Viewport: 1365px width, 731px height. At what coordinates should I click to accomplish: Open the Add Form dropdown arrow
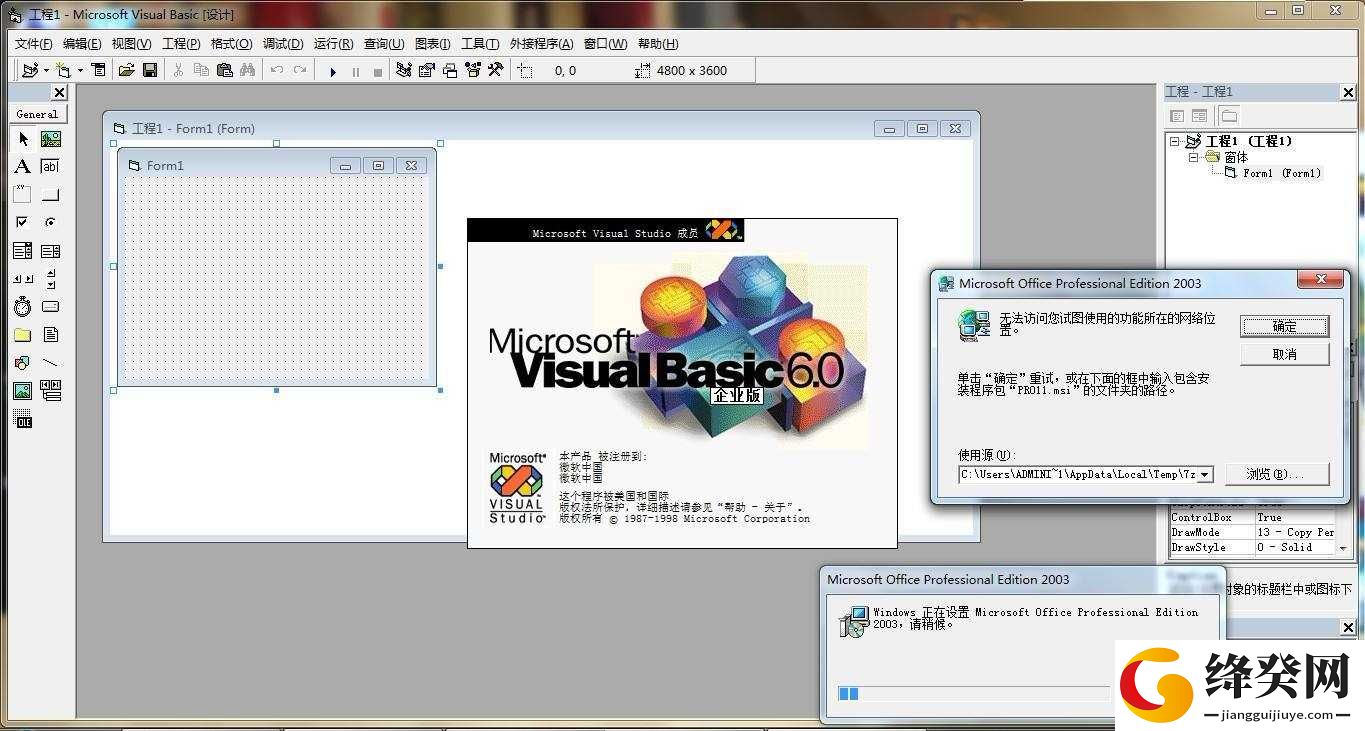pos(80,71)
